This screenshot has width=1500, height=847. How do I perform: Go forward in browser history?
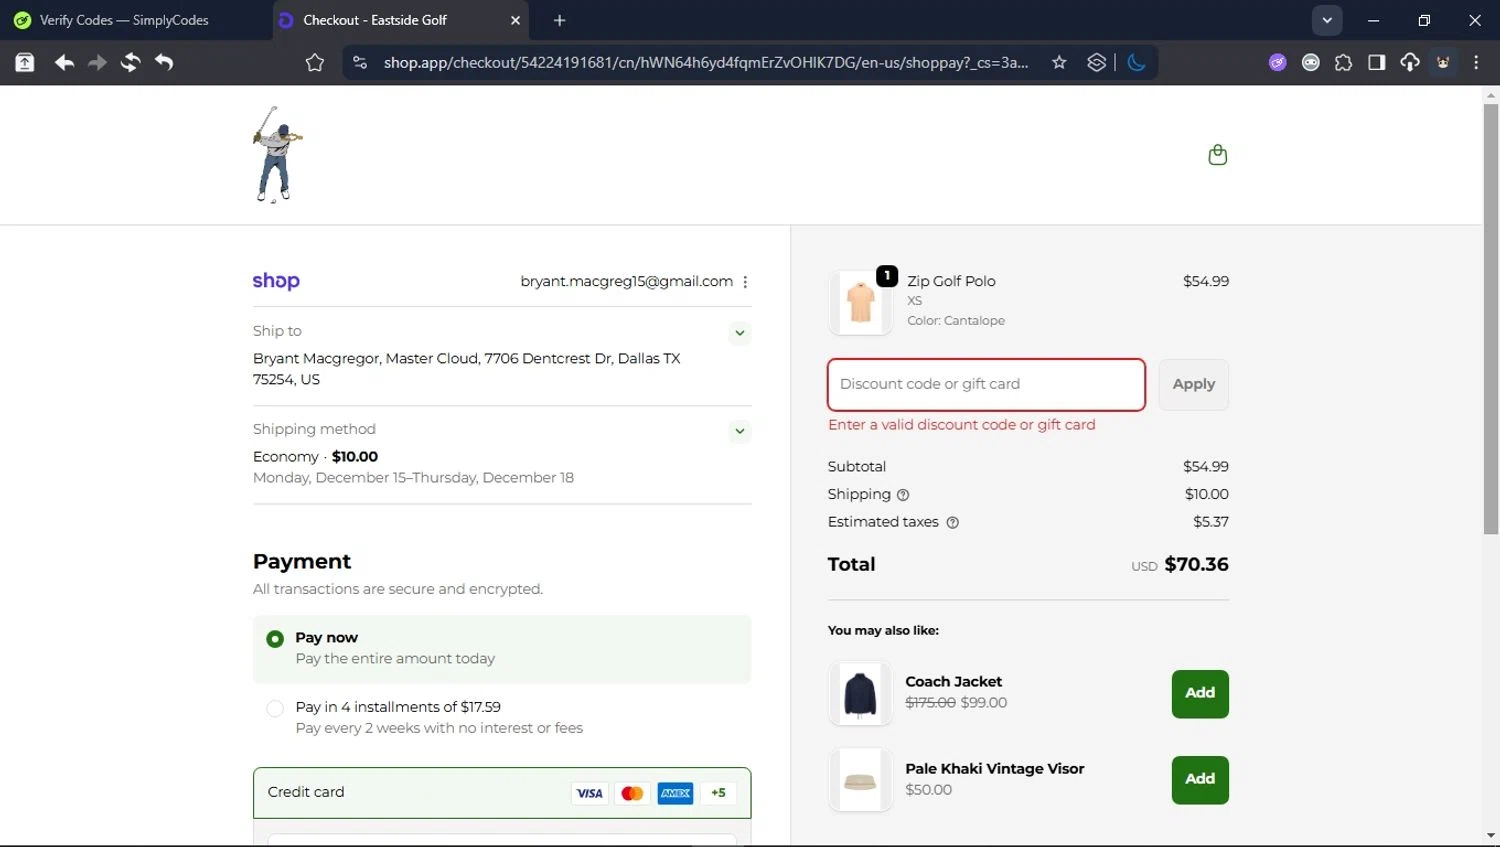(97, 62)
